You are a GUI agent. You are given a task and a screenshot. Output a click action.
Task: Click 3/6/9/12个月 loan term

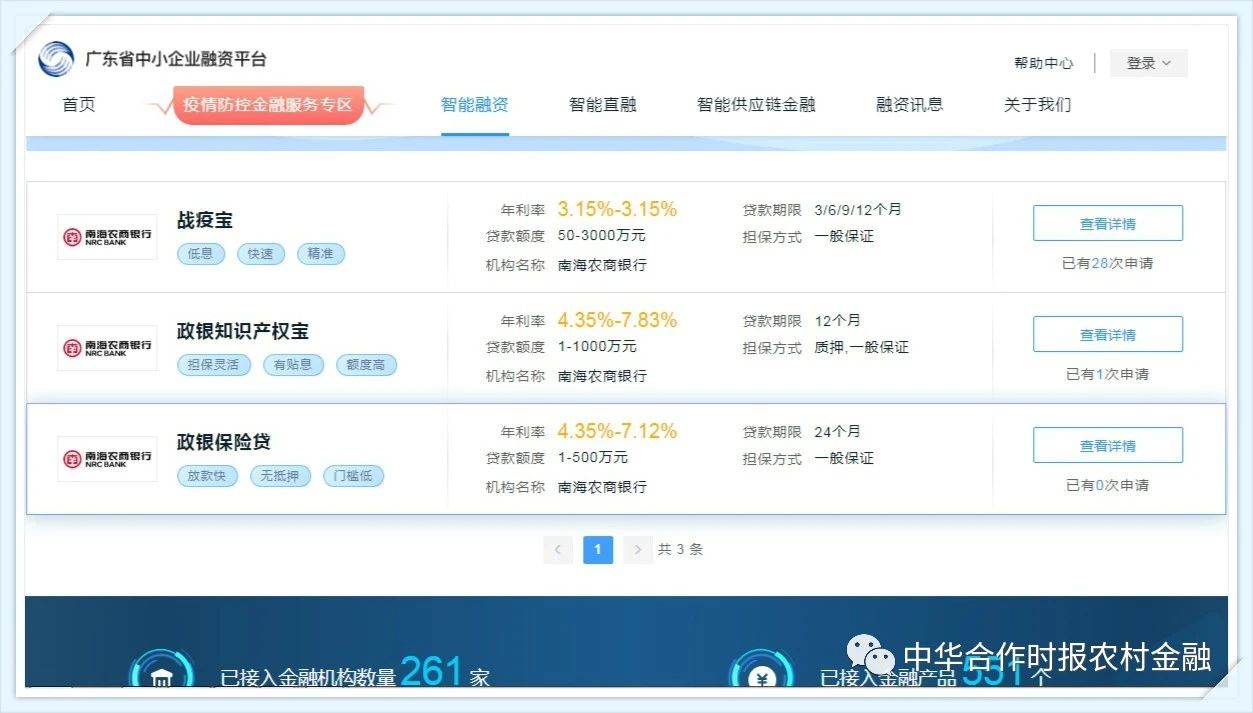coord(858,210)
